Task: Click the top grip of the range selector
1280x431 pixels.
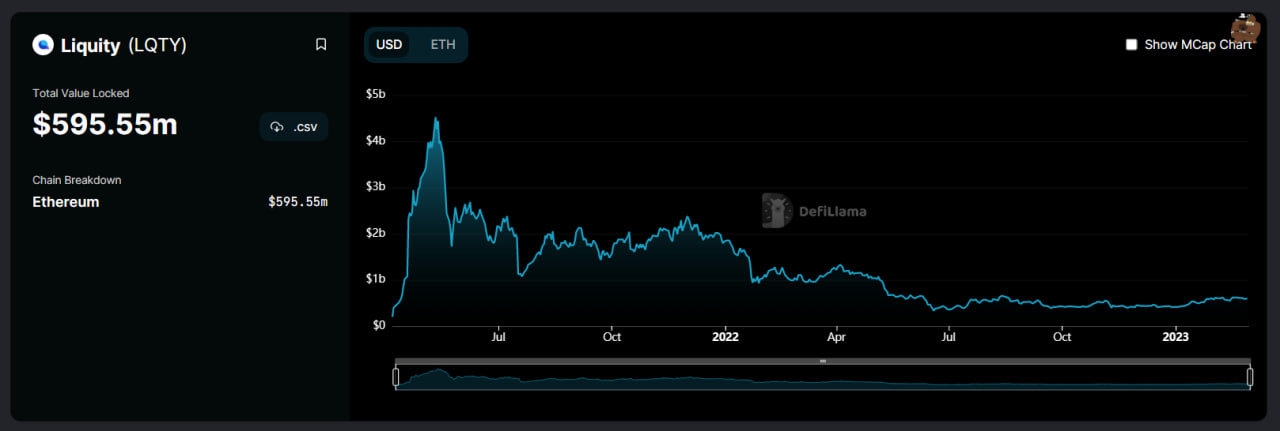Action: pyautogui.click(x=822, y=361)
